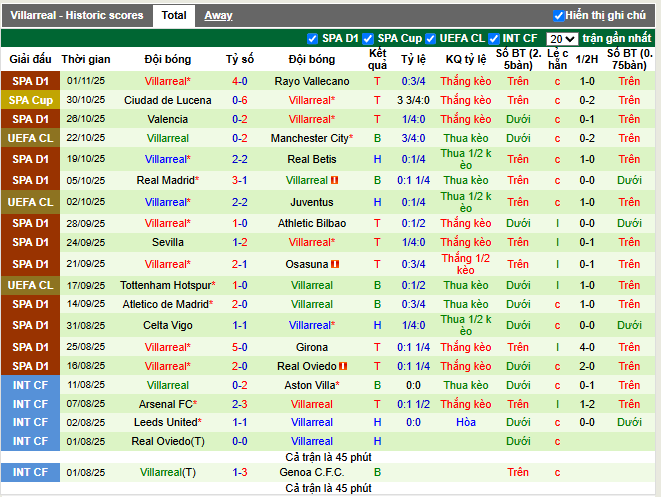This screenshot has width=661, height=497.
Task: Click Tottenham Hotspur* team name
Action: click(x=167, y=285)
